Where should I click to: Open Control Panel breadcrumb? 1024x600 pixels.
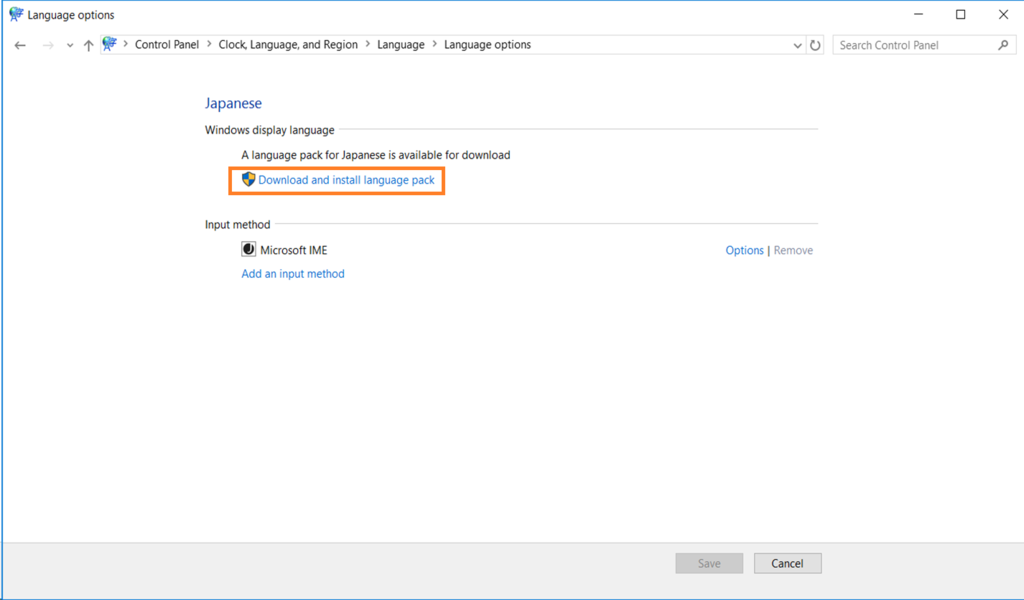click(167, 44)
